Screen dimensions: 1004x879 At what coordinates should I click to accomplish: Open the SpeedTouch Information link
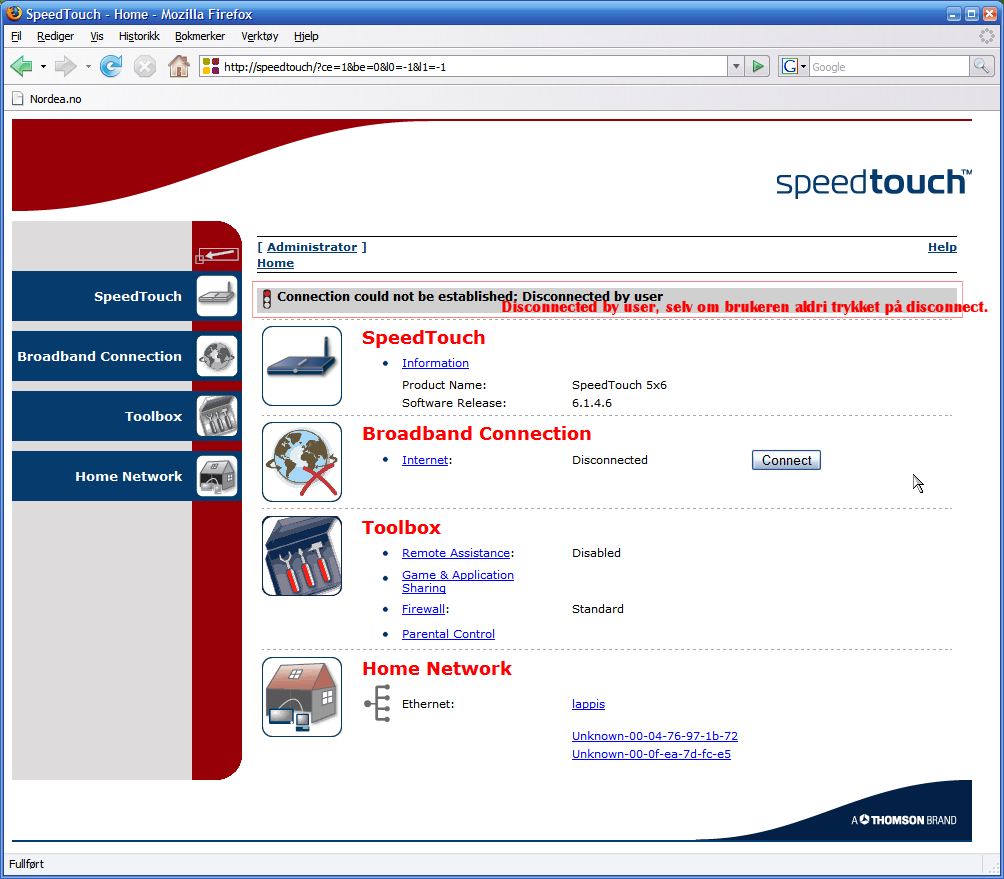coord(435,363)
